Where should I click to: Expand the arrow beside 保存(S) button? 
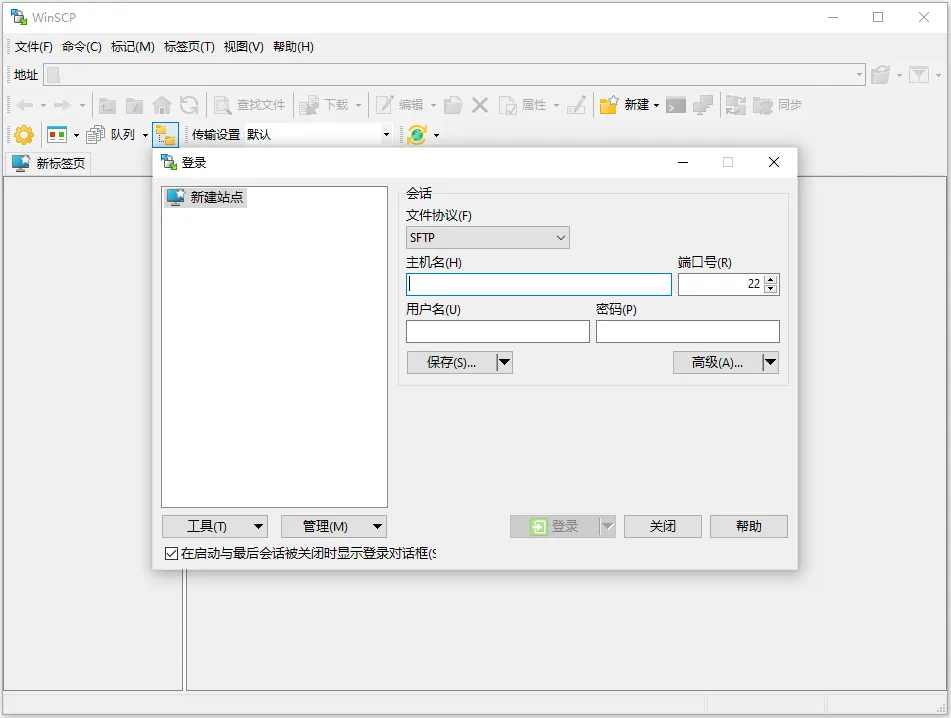(505, 363)
